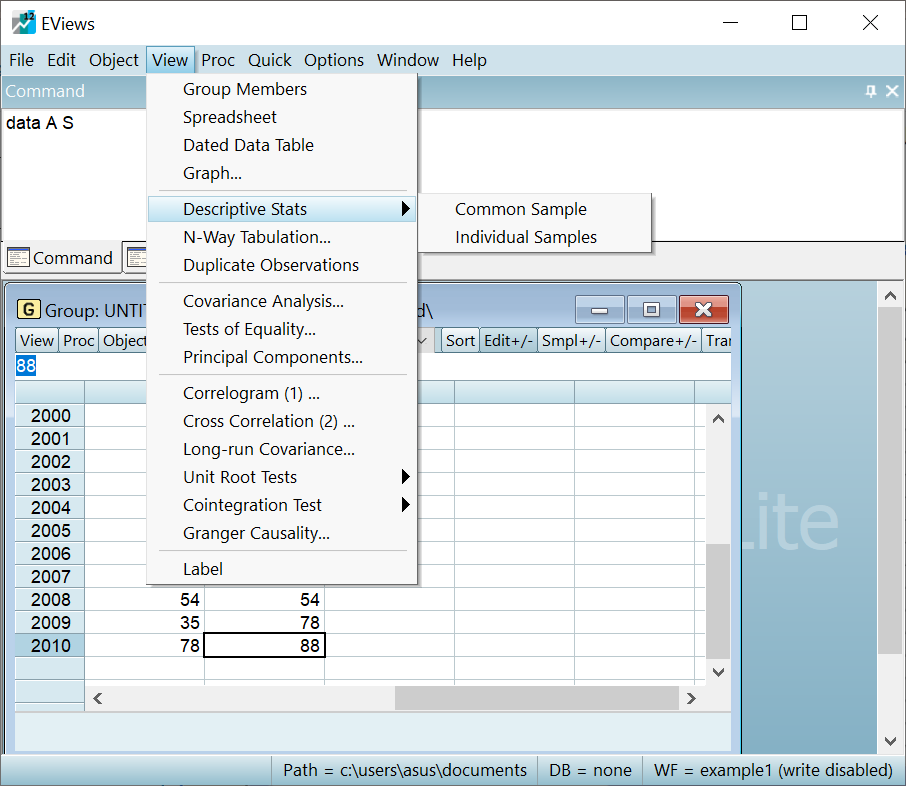Open the Quick menu in menu bar
The height and width of the screenshot is (786, 906).
(270, 60)
